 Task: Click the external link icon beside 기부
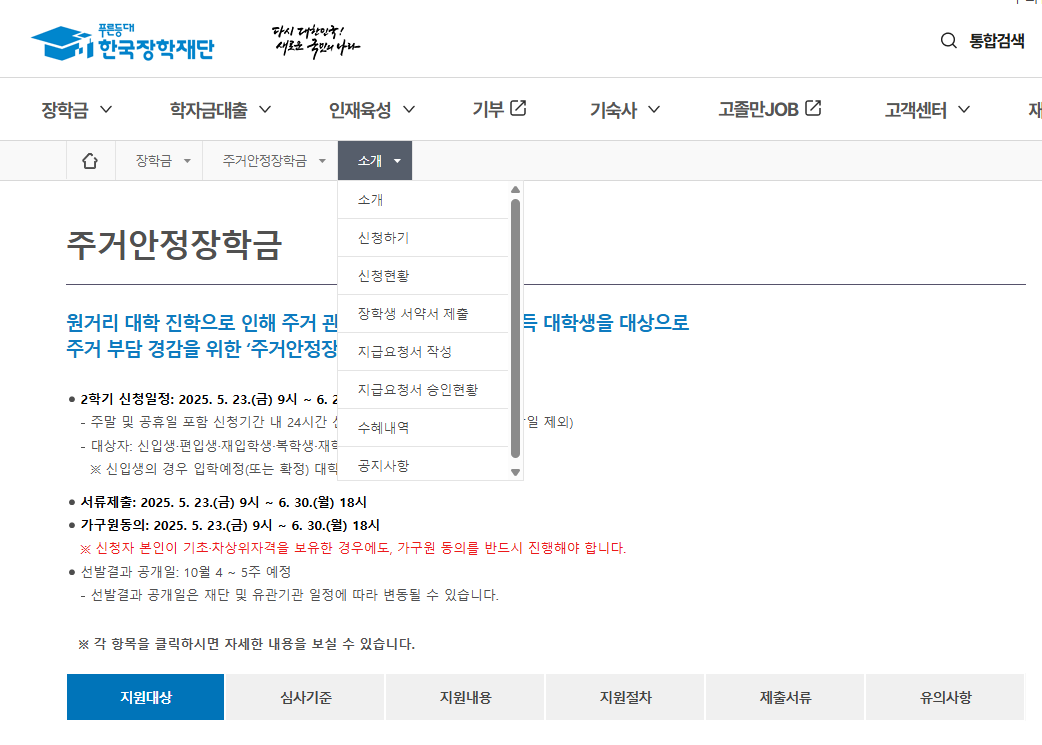[519, 108]
